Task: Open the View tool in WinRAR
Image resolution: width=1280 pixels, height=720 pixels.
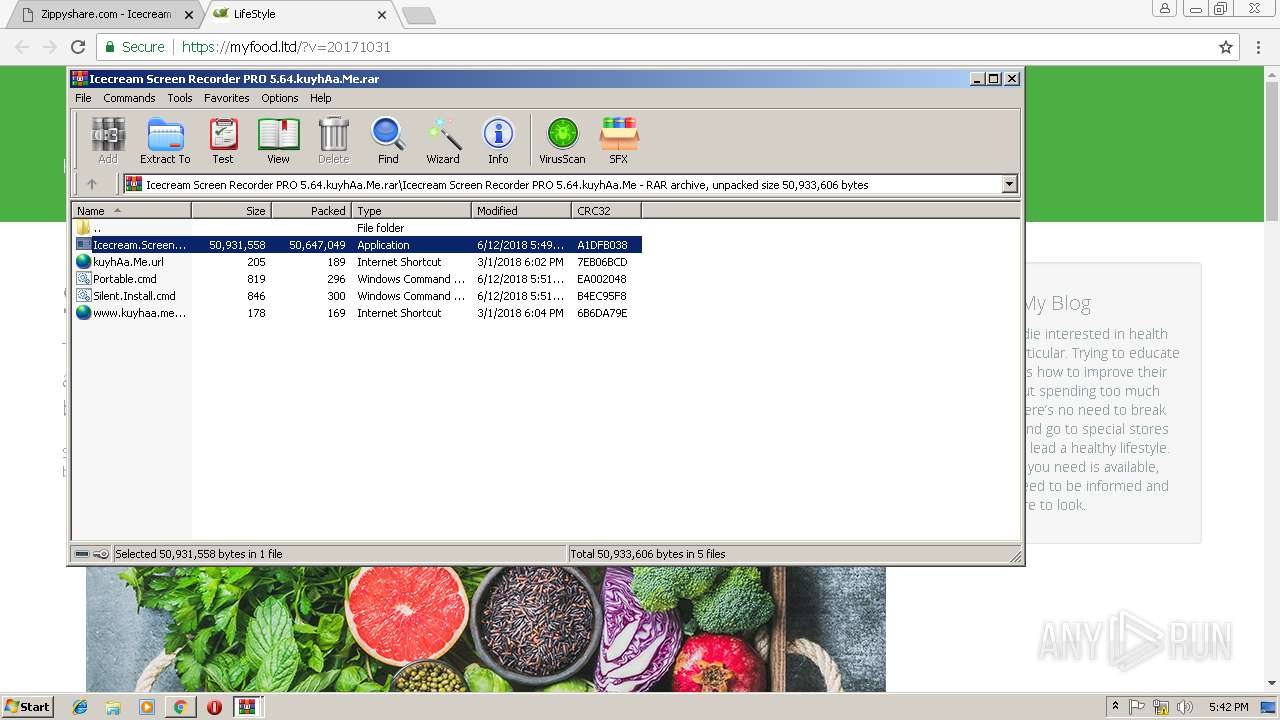Action: tap(278, 140)
